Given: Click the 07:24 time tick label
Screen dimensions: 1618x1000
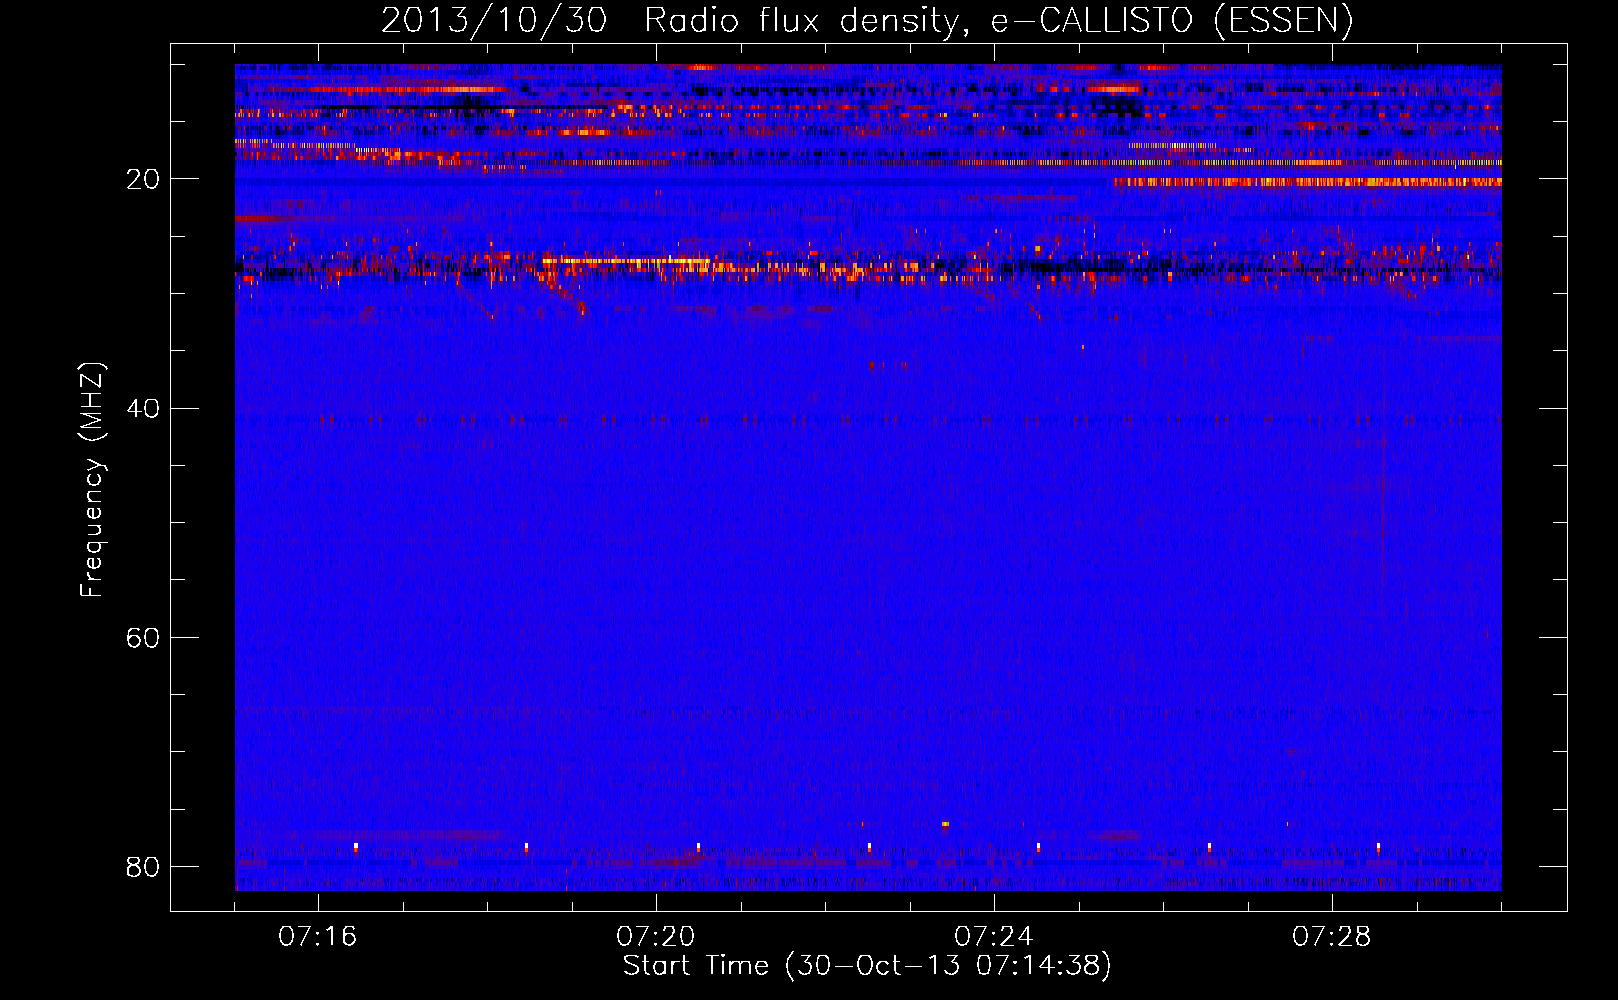Looking at the screenshot, I should pos(994,937).
